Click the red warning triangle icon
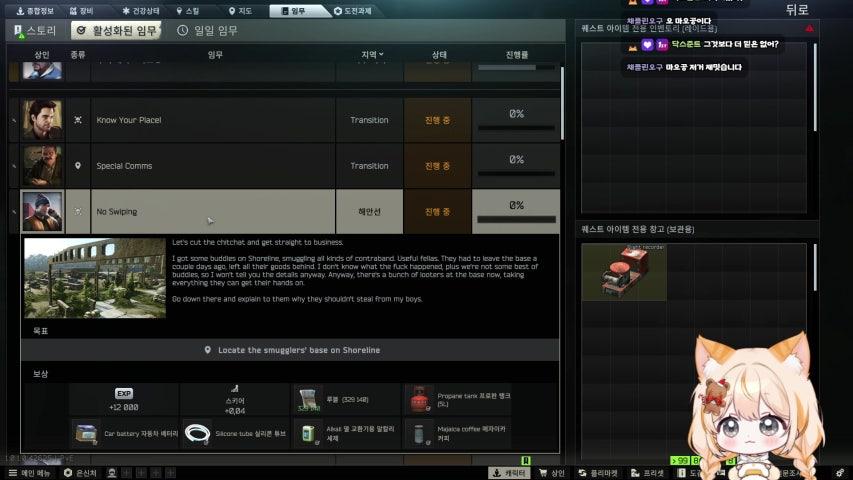 point(809,28)
